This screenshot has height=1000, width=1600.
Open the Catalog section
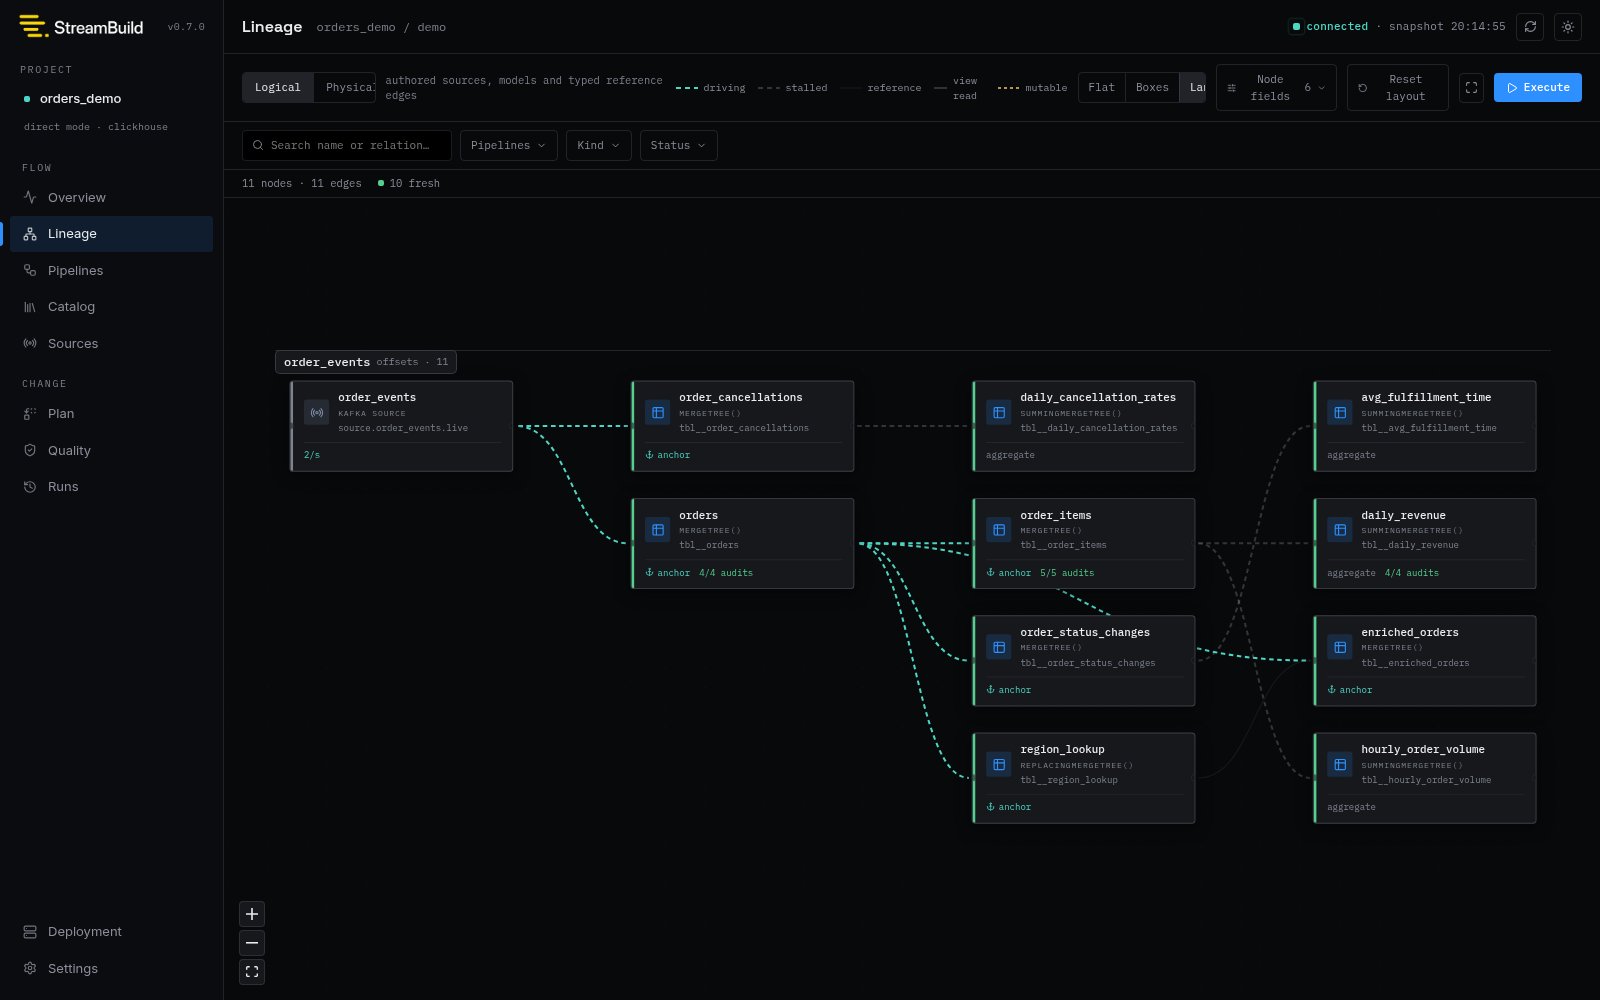(111, 307)
